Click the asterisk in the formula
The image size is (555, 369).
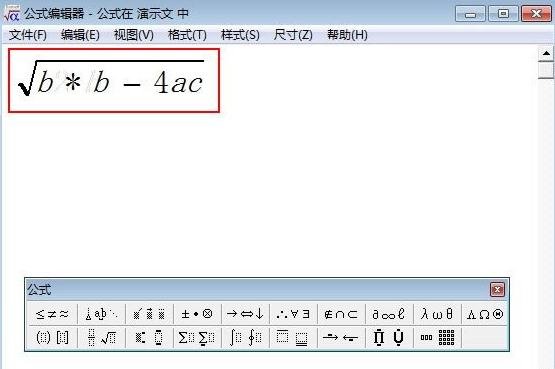(x=73, y=83)
